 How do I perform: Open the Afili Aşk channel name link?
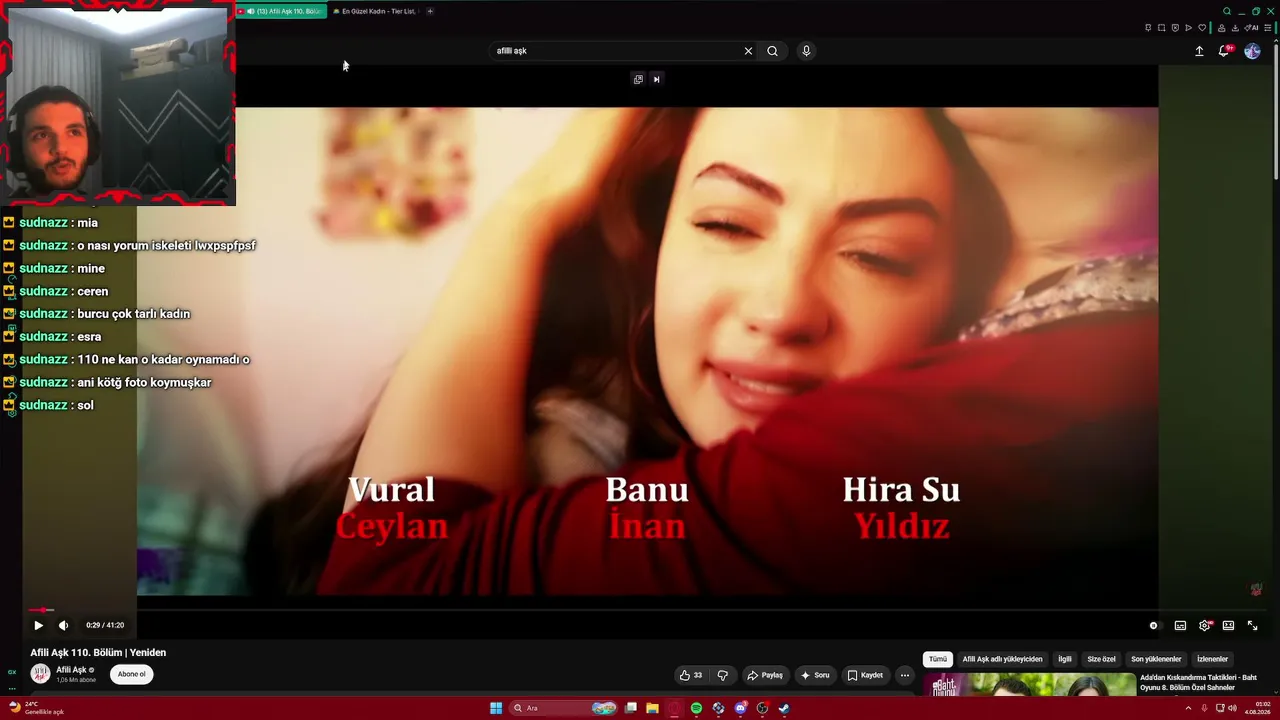71,670
